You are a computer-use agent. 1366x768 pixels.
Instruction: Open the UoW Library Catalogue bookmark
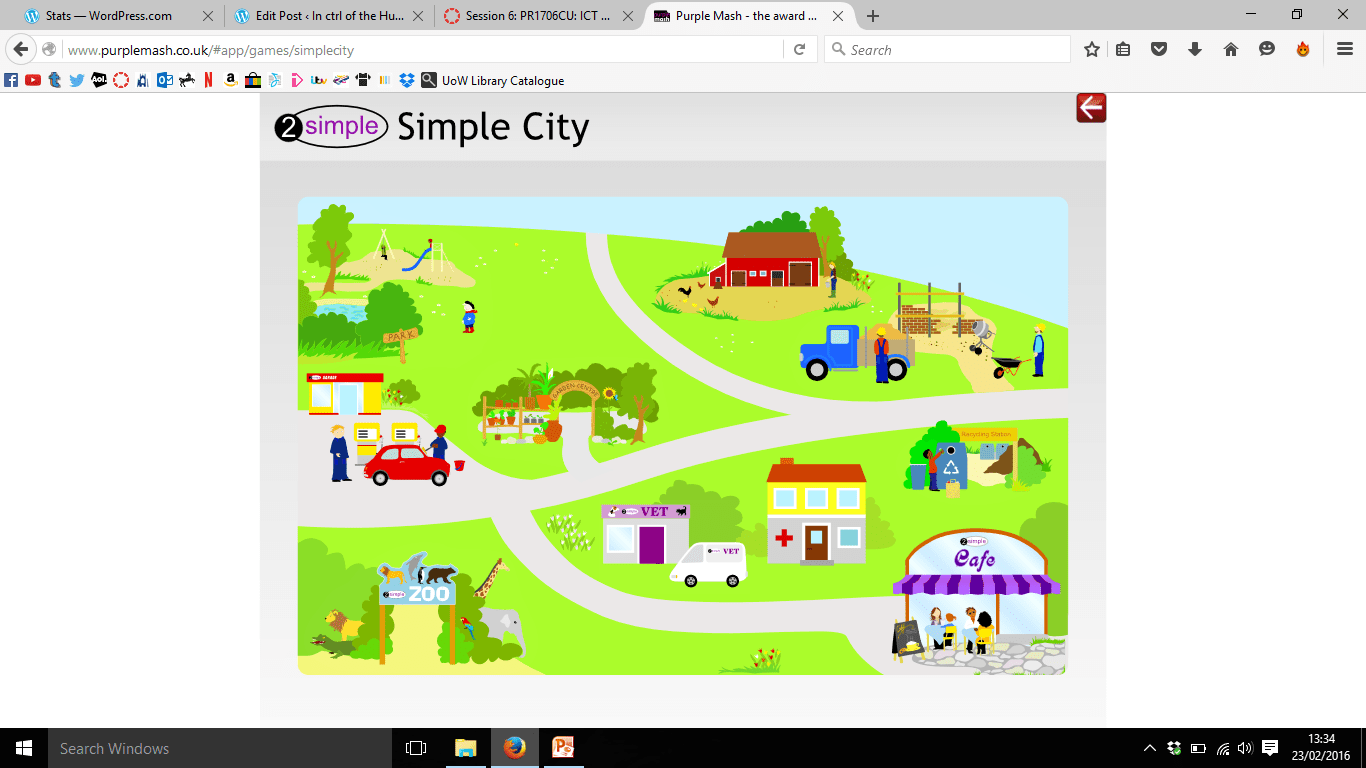[x=492, y=80]
